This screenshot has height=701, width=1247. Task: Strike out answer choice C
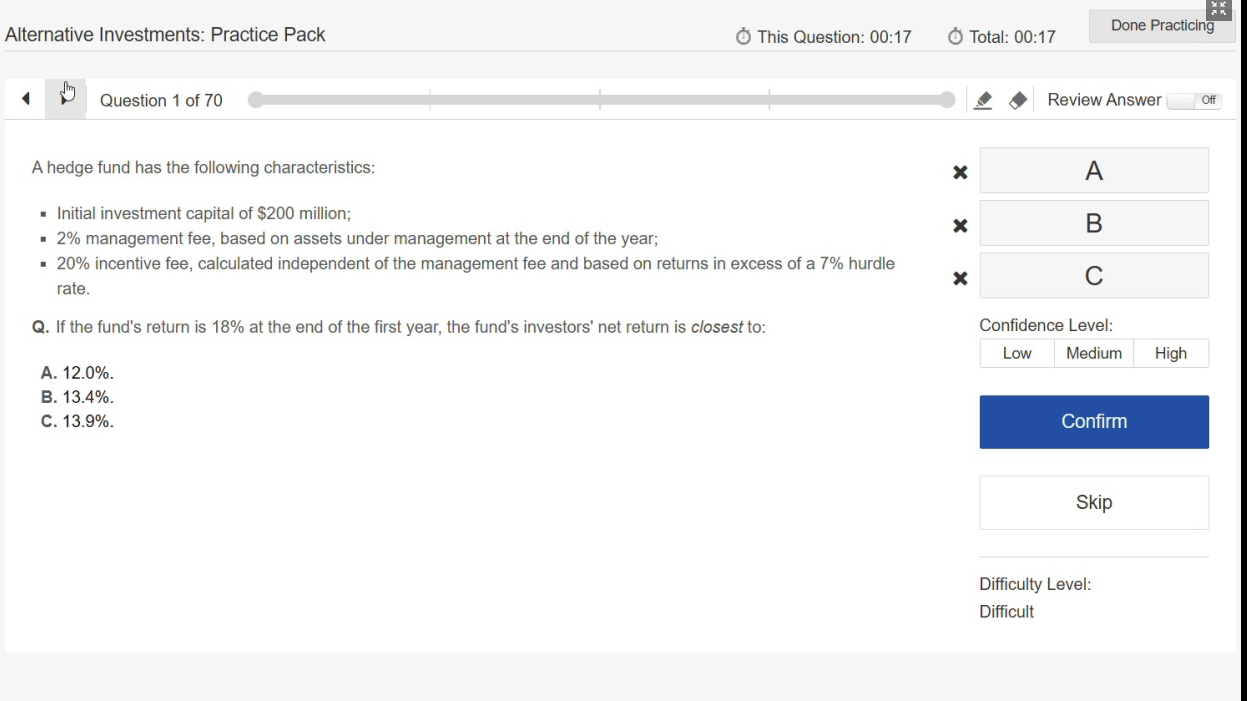960,278
